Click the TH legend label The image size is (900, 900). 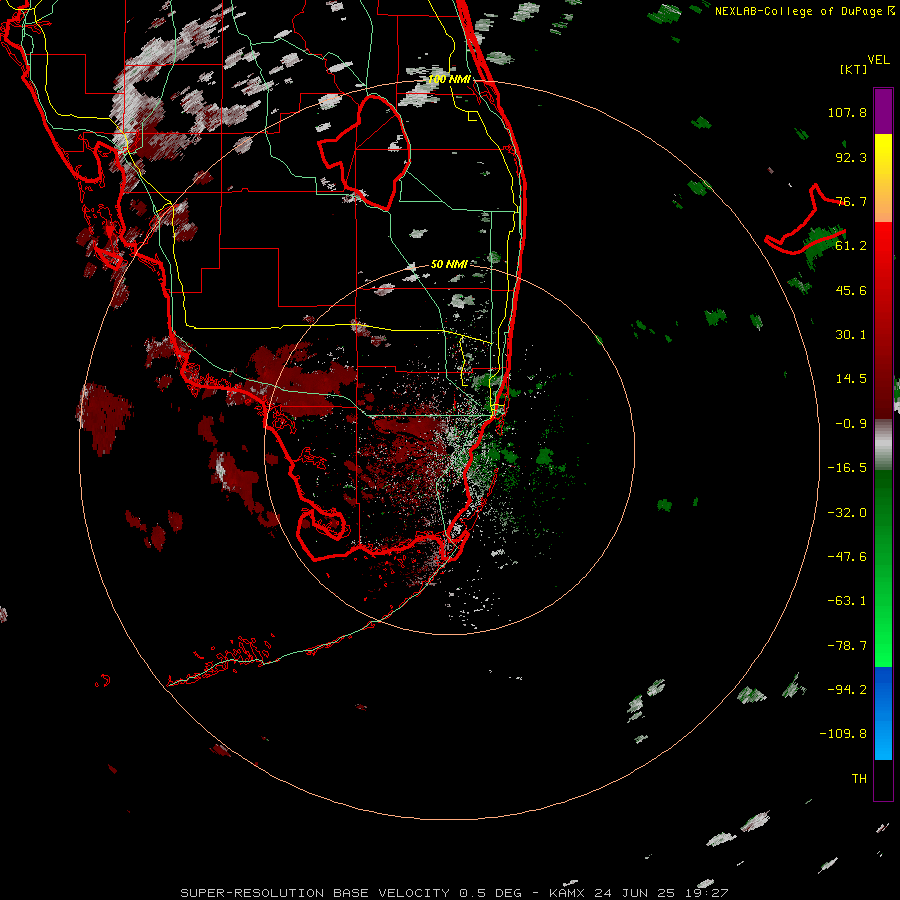pos(859,779)
